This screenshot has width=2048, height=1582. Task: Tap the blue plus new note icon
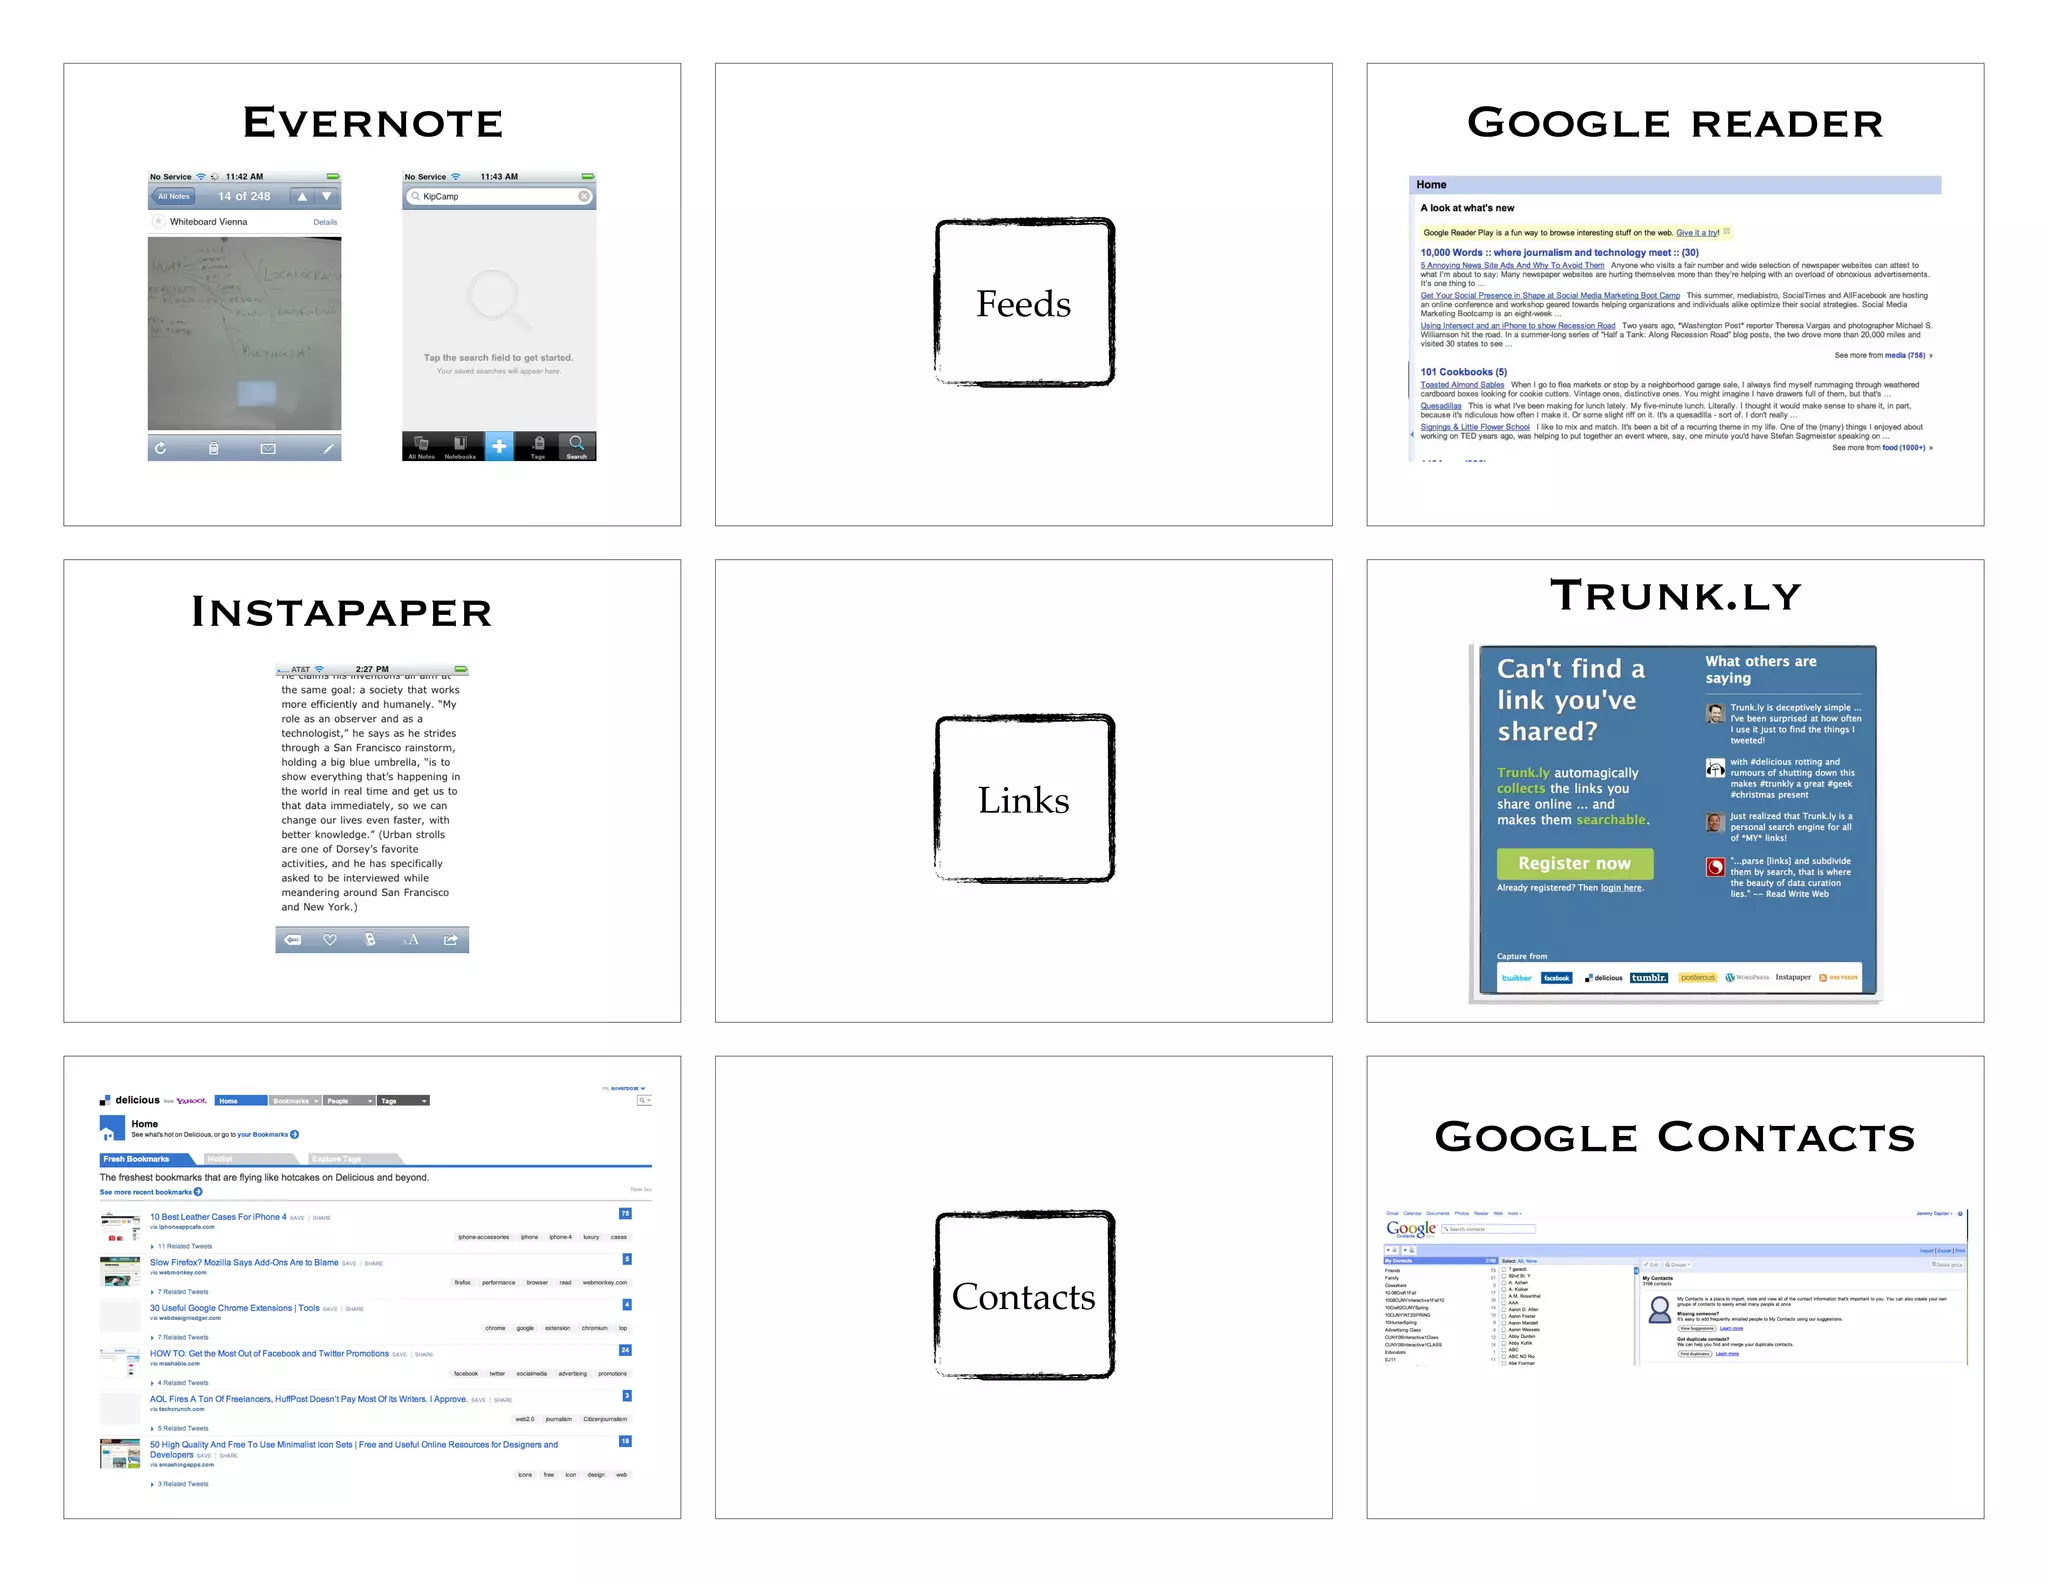[x=499, y=446]
